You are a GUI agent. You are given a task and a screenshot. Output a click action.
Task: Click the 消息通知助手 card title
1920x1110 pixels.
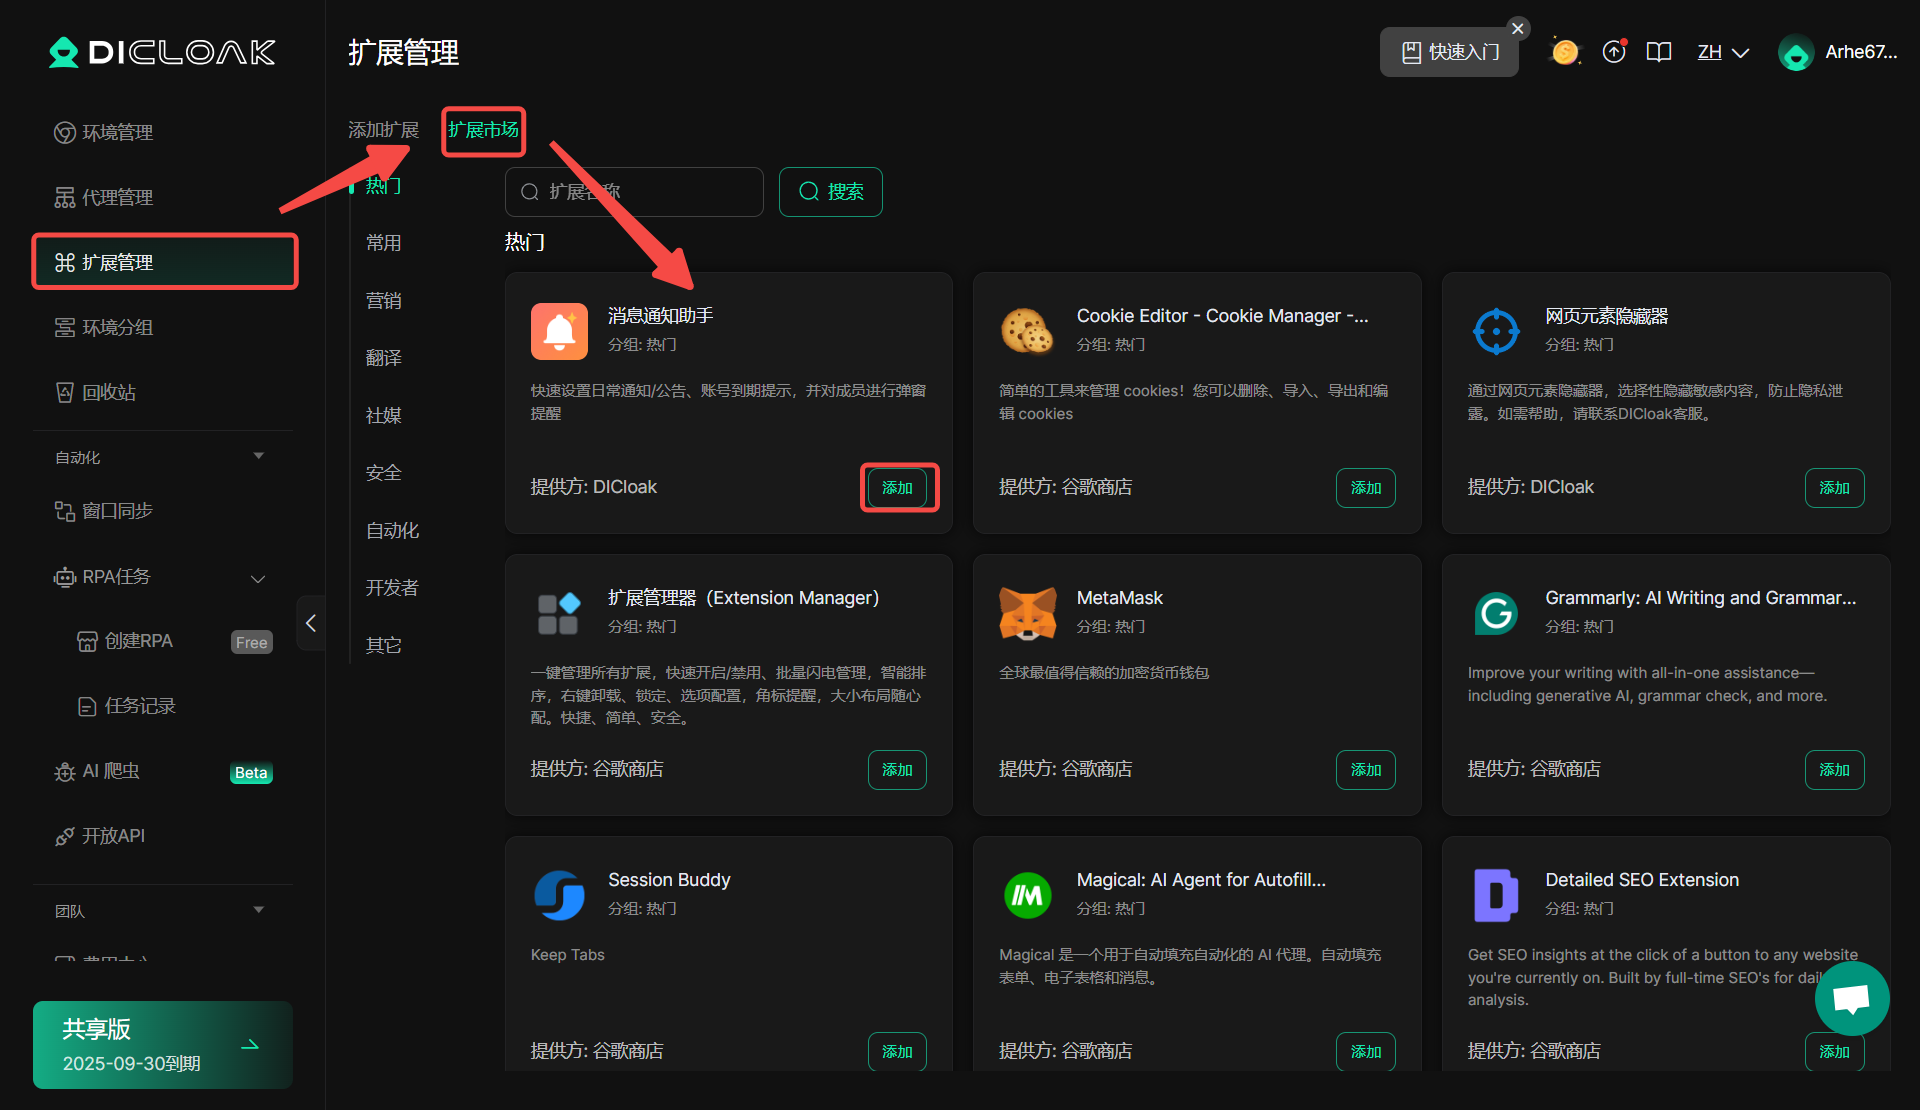point(660,316)
